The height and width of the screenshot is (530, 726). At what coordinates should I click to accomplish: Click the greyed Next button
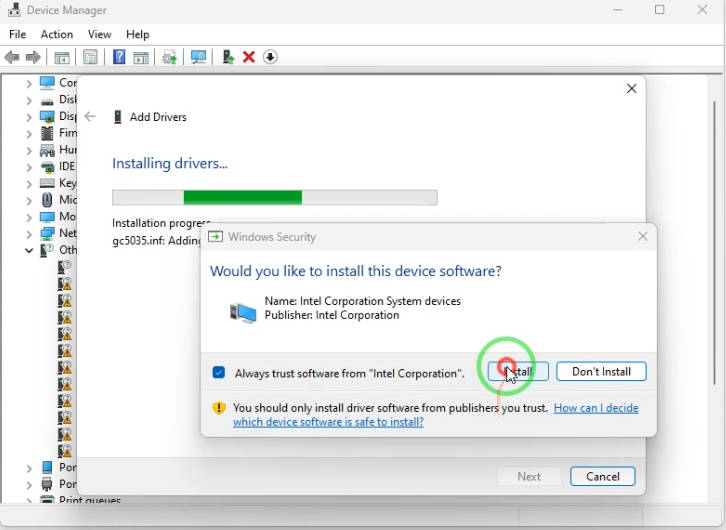coord(529,476)
